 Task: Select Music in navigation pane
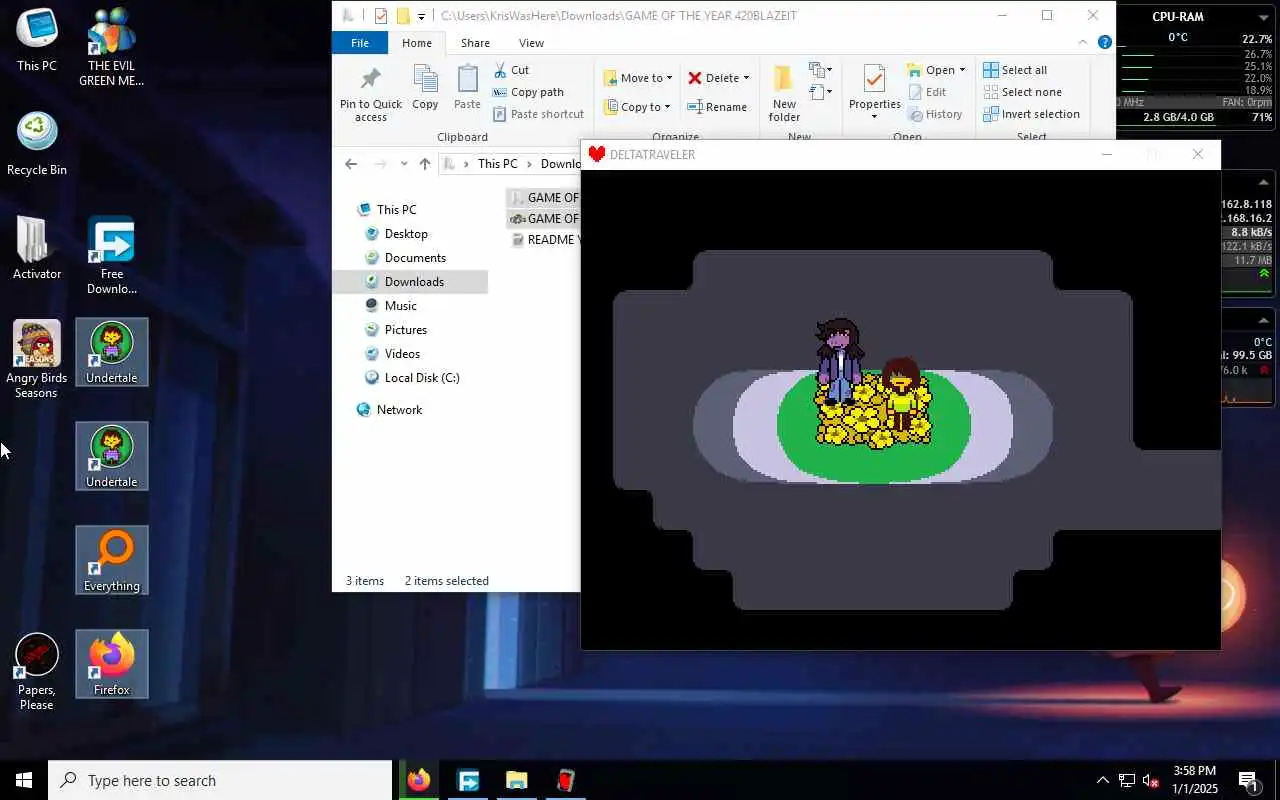click(400, 306)
